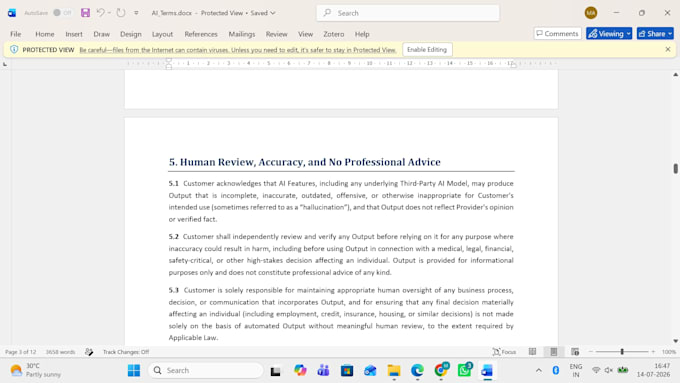Screen dimensions: 680x383
Task: Click the tab stop selector by ruler
Action: click(5, 64)
